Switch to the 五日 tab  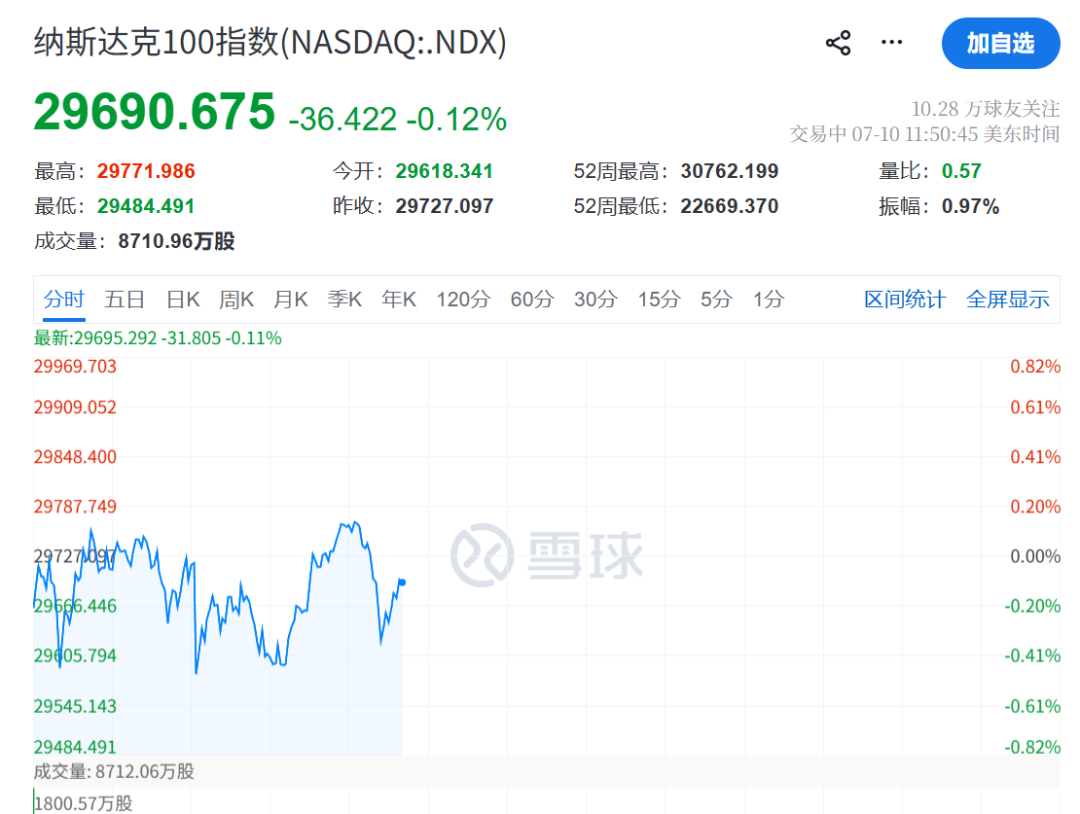(x=125, y=300)
